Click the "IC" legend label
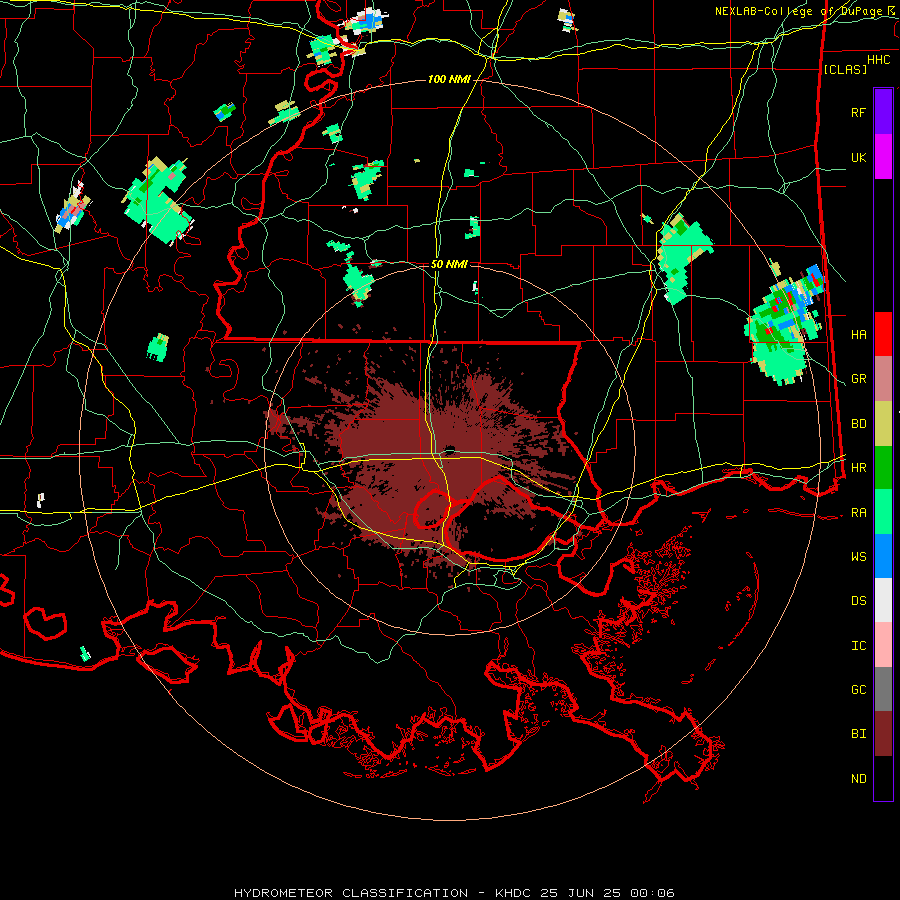The height and width of the screenshot is (900, 900). (858, 646)
